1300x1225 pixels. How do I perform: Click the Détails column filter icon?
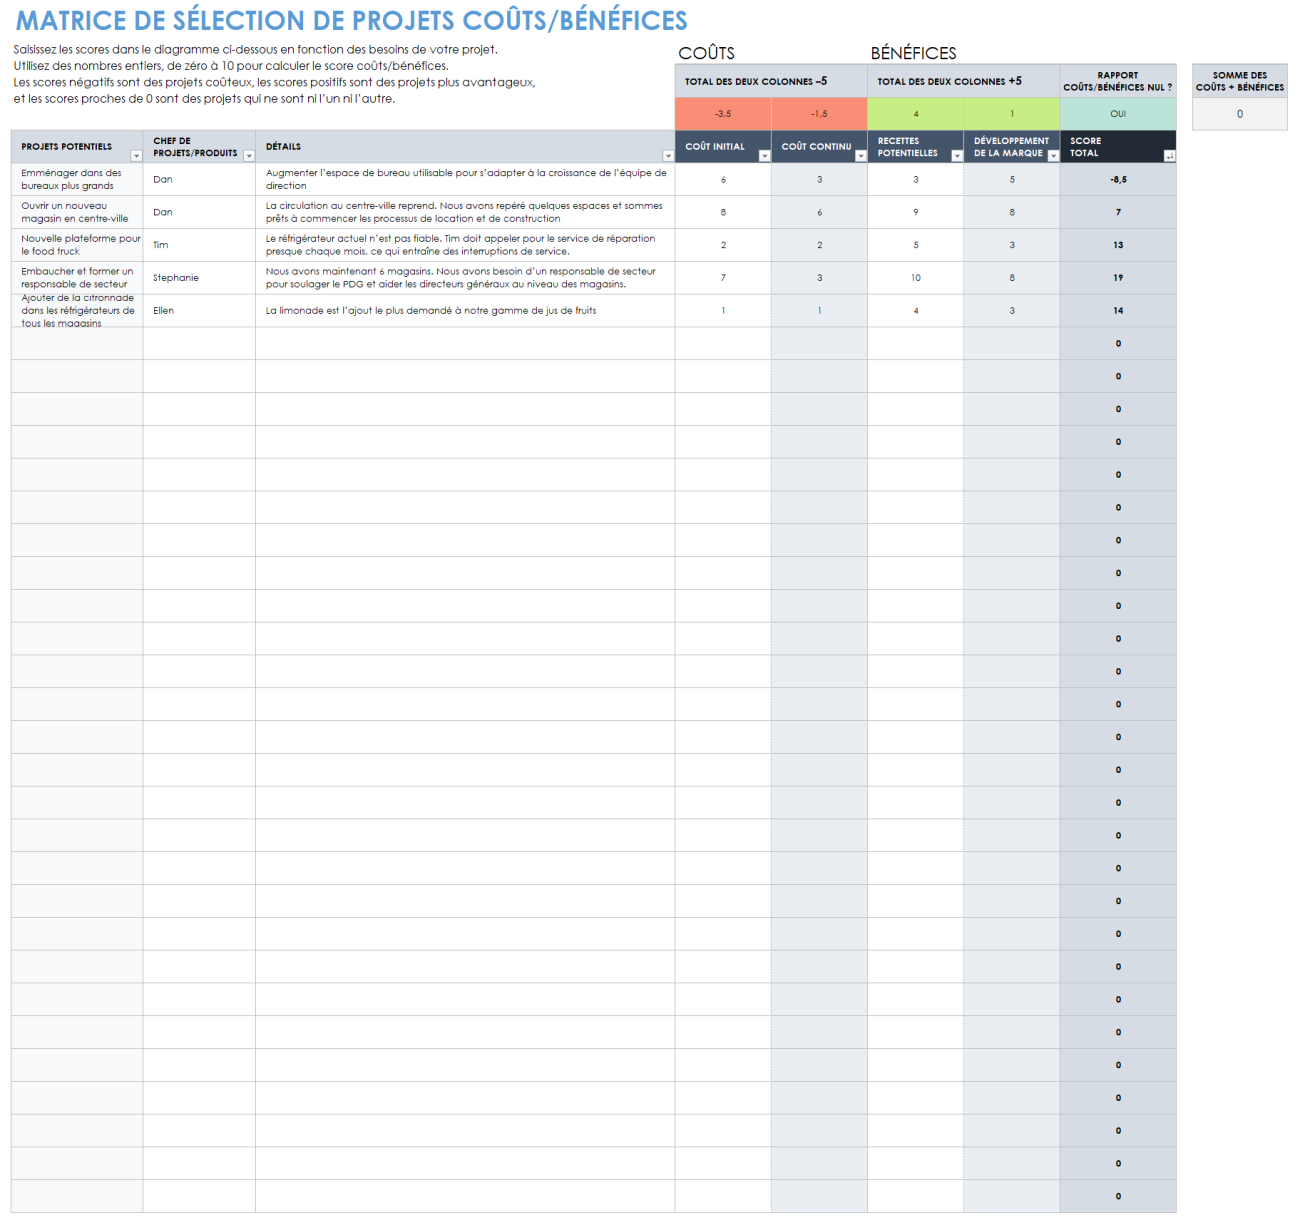pyautogui.click(x=668, y=155)
